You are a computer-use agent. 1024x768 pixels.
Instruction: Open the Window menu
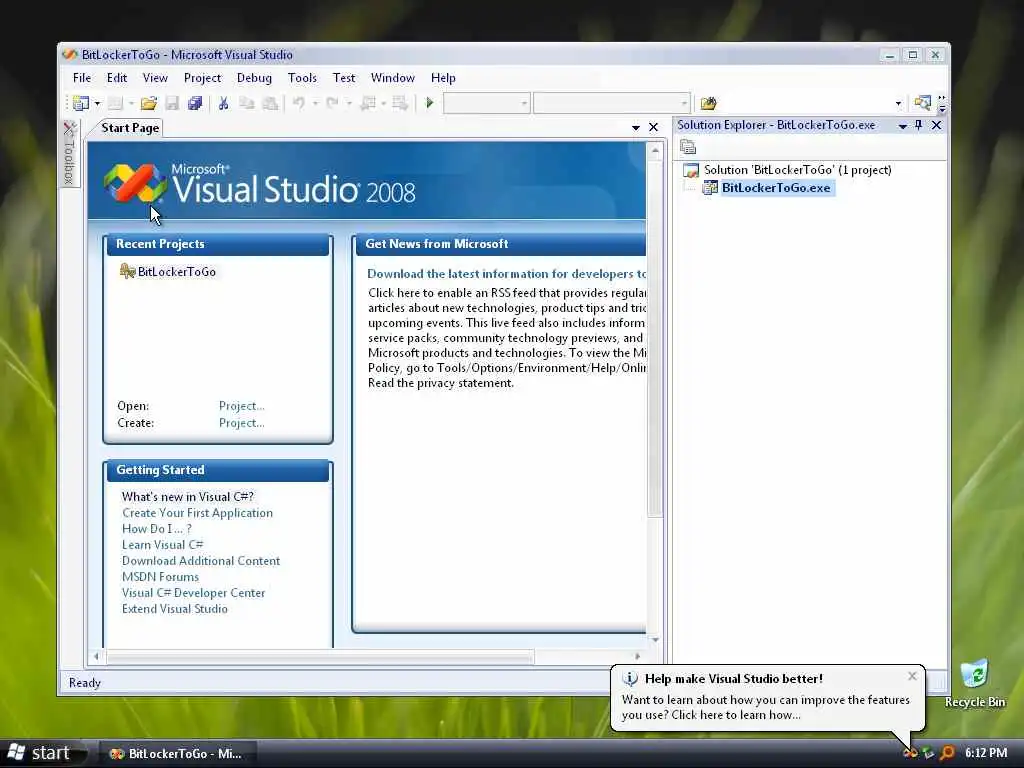tap(392, 78)
